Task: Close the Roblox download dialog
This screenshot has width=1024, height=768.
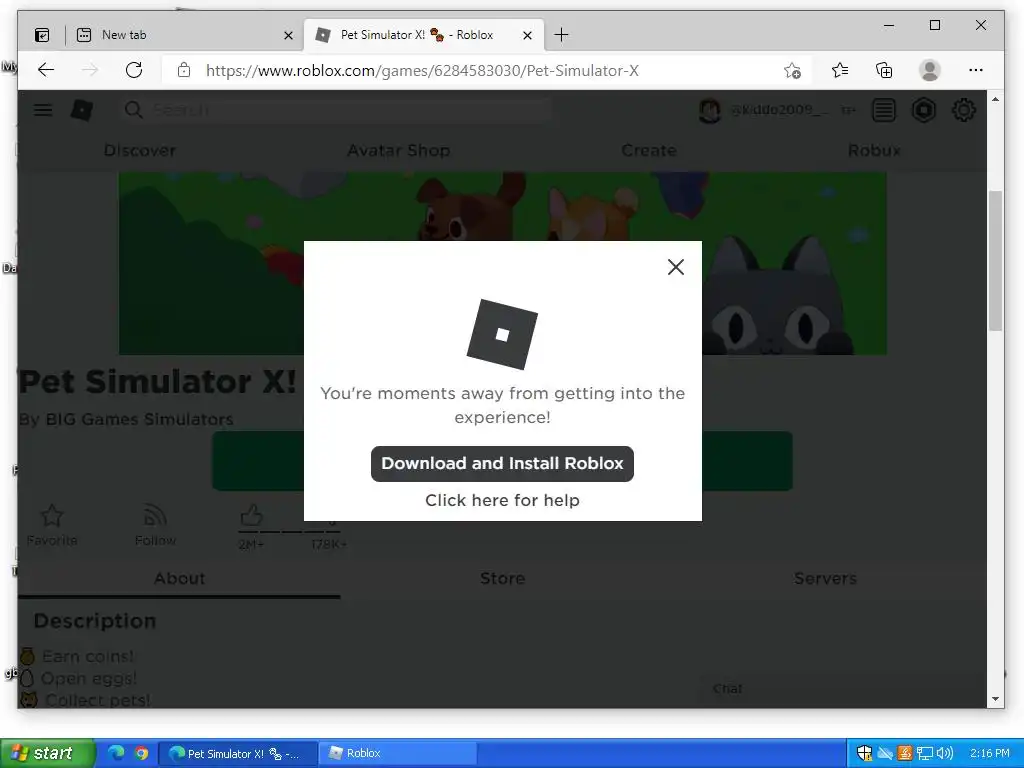Action: (x=676, y=267)
